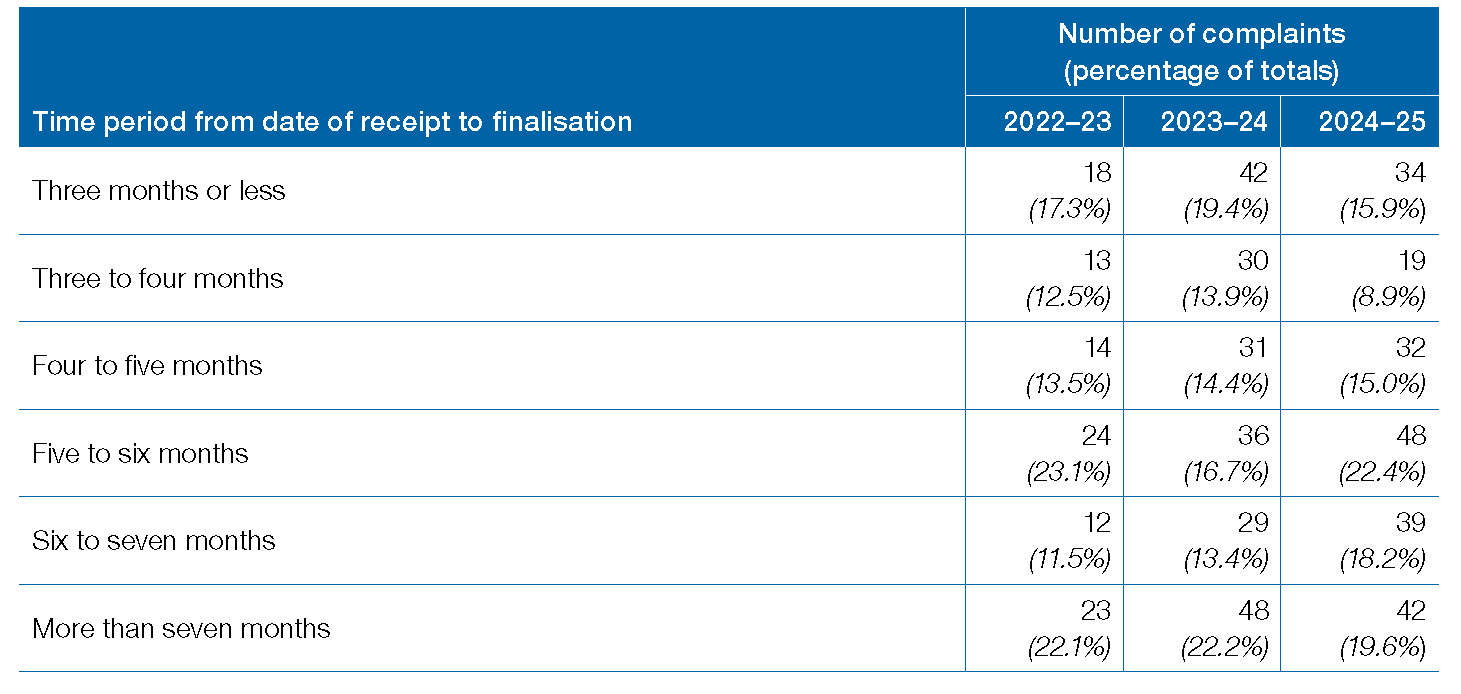The height and width of the screenshot is (694, 1461).
Task: Click the 'Number of complaints' header cell
Action: pos(1201,52)
